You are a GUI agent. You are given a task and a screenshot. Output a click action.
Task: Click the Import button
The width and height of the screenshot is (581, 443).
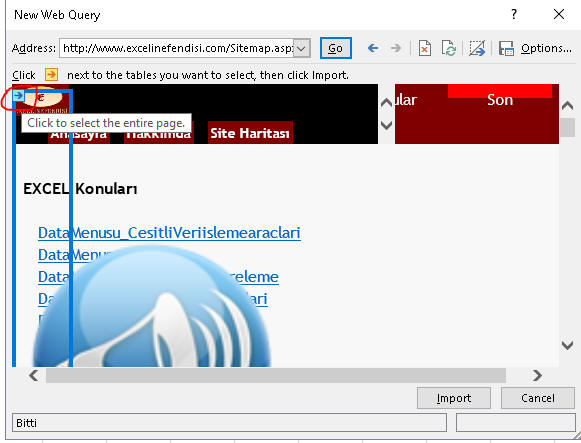click(x=454, y=398)
